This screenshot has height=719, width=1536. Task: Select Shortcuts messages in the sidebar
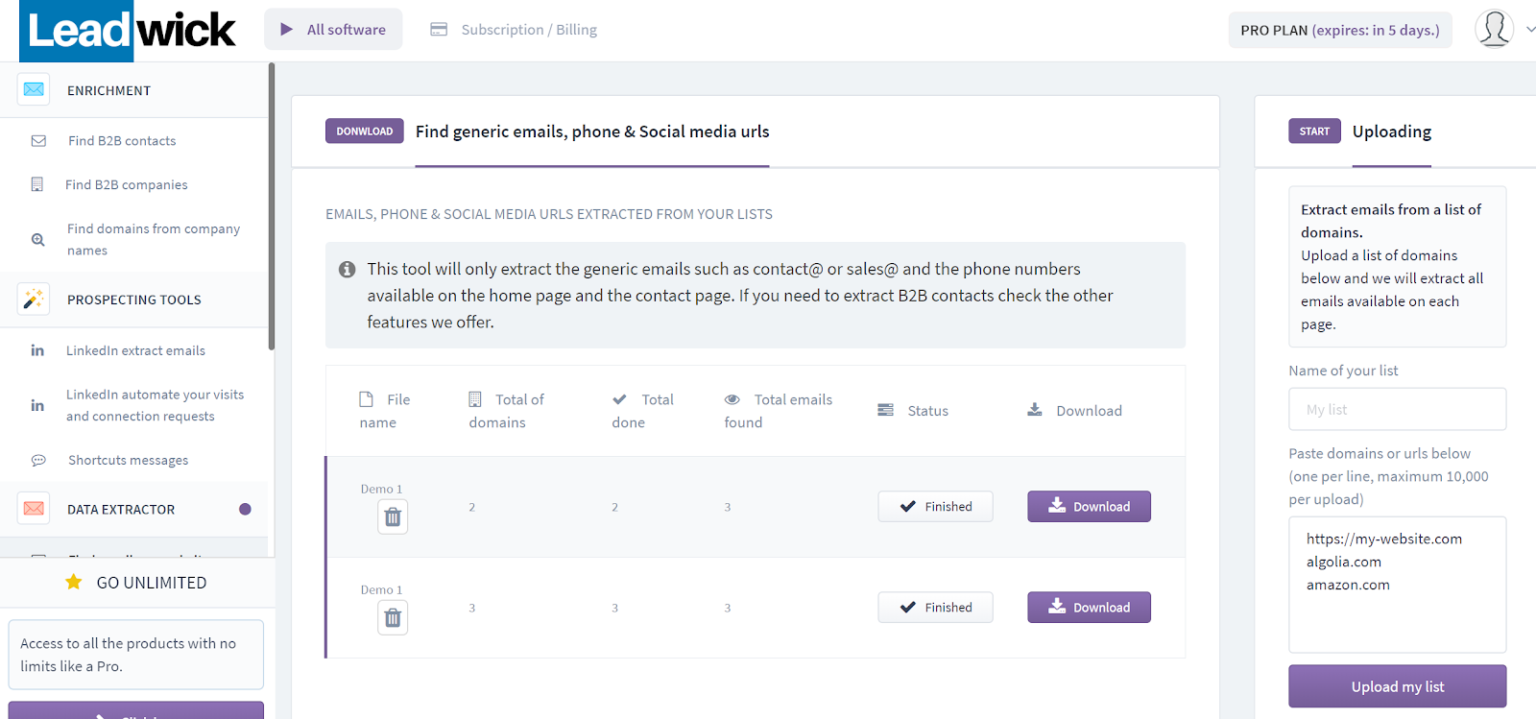(128, 461)
